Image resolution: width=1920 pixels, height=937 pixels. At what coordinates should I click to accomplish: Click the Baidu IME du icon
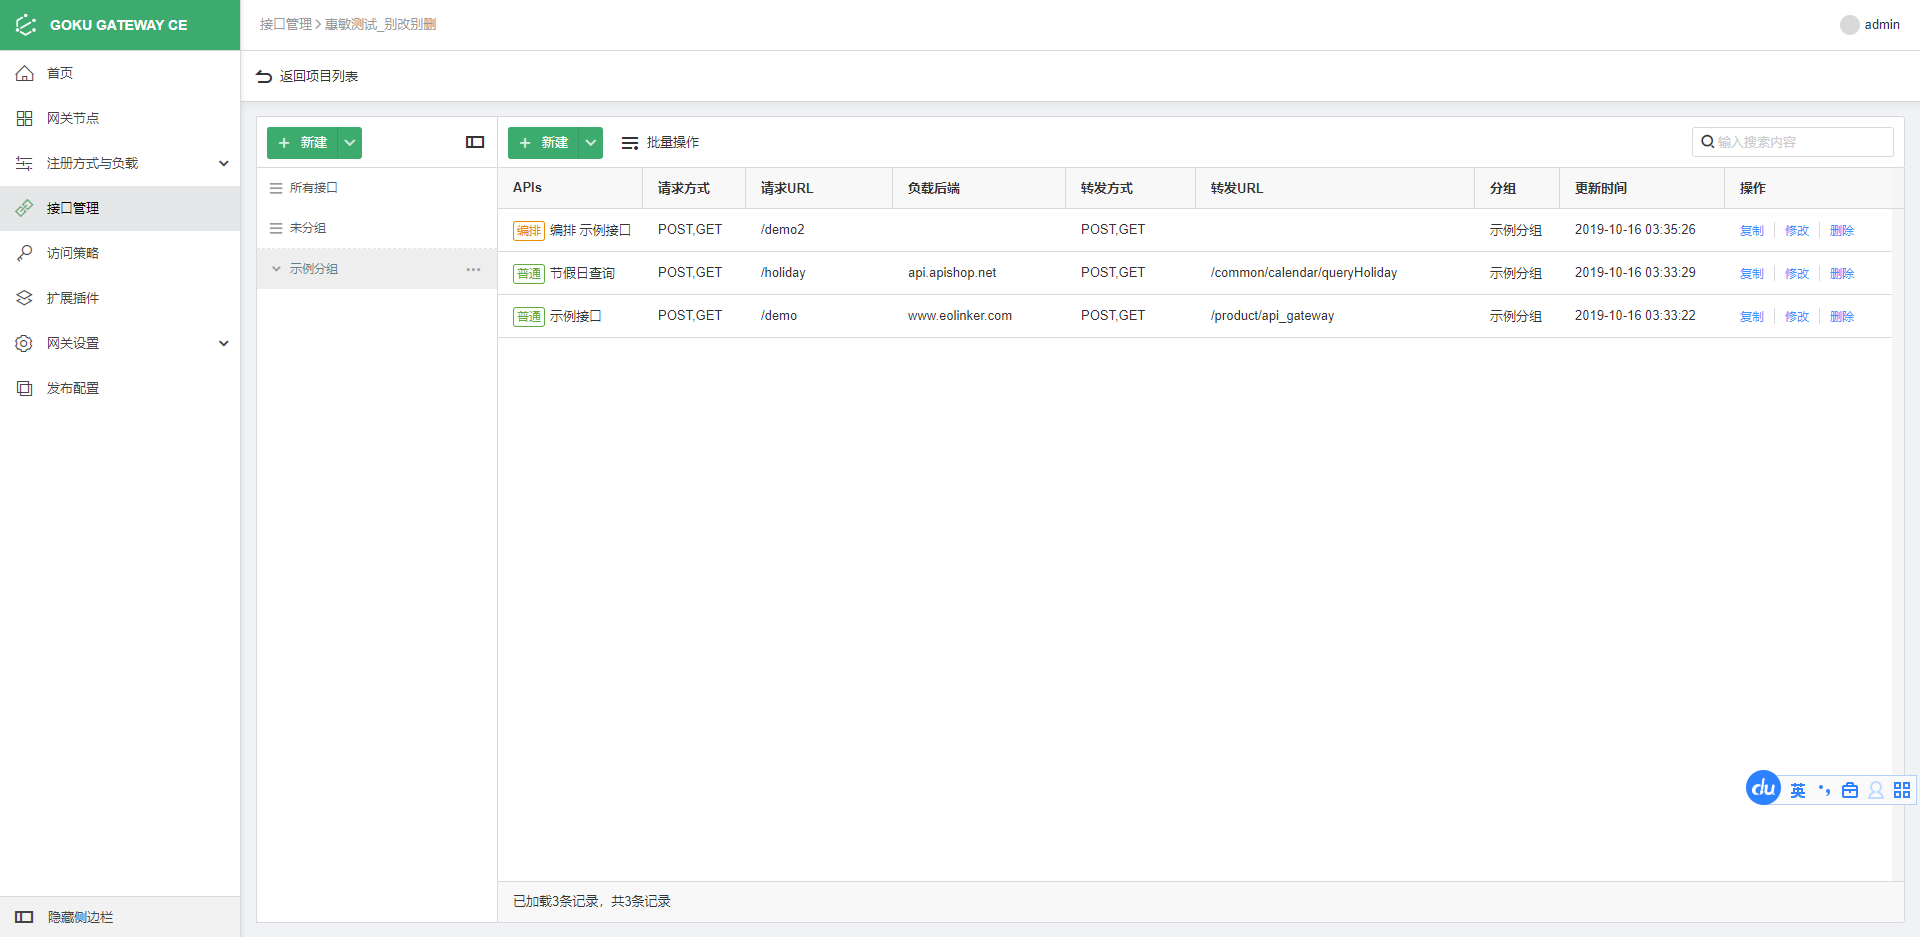pos(1763,788)
